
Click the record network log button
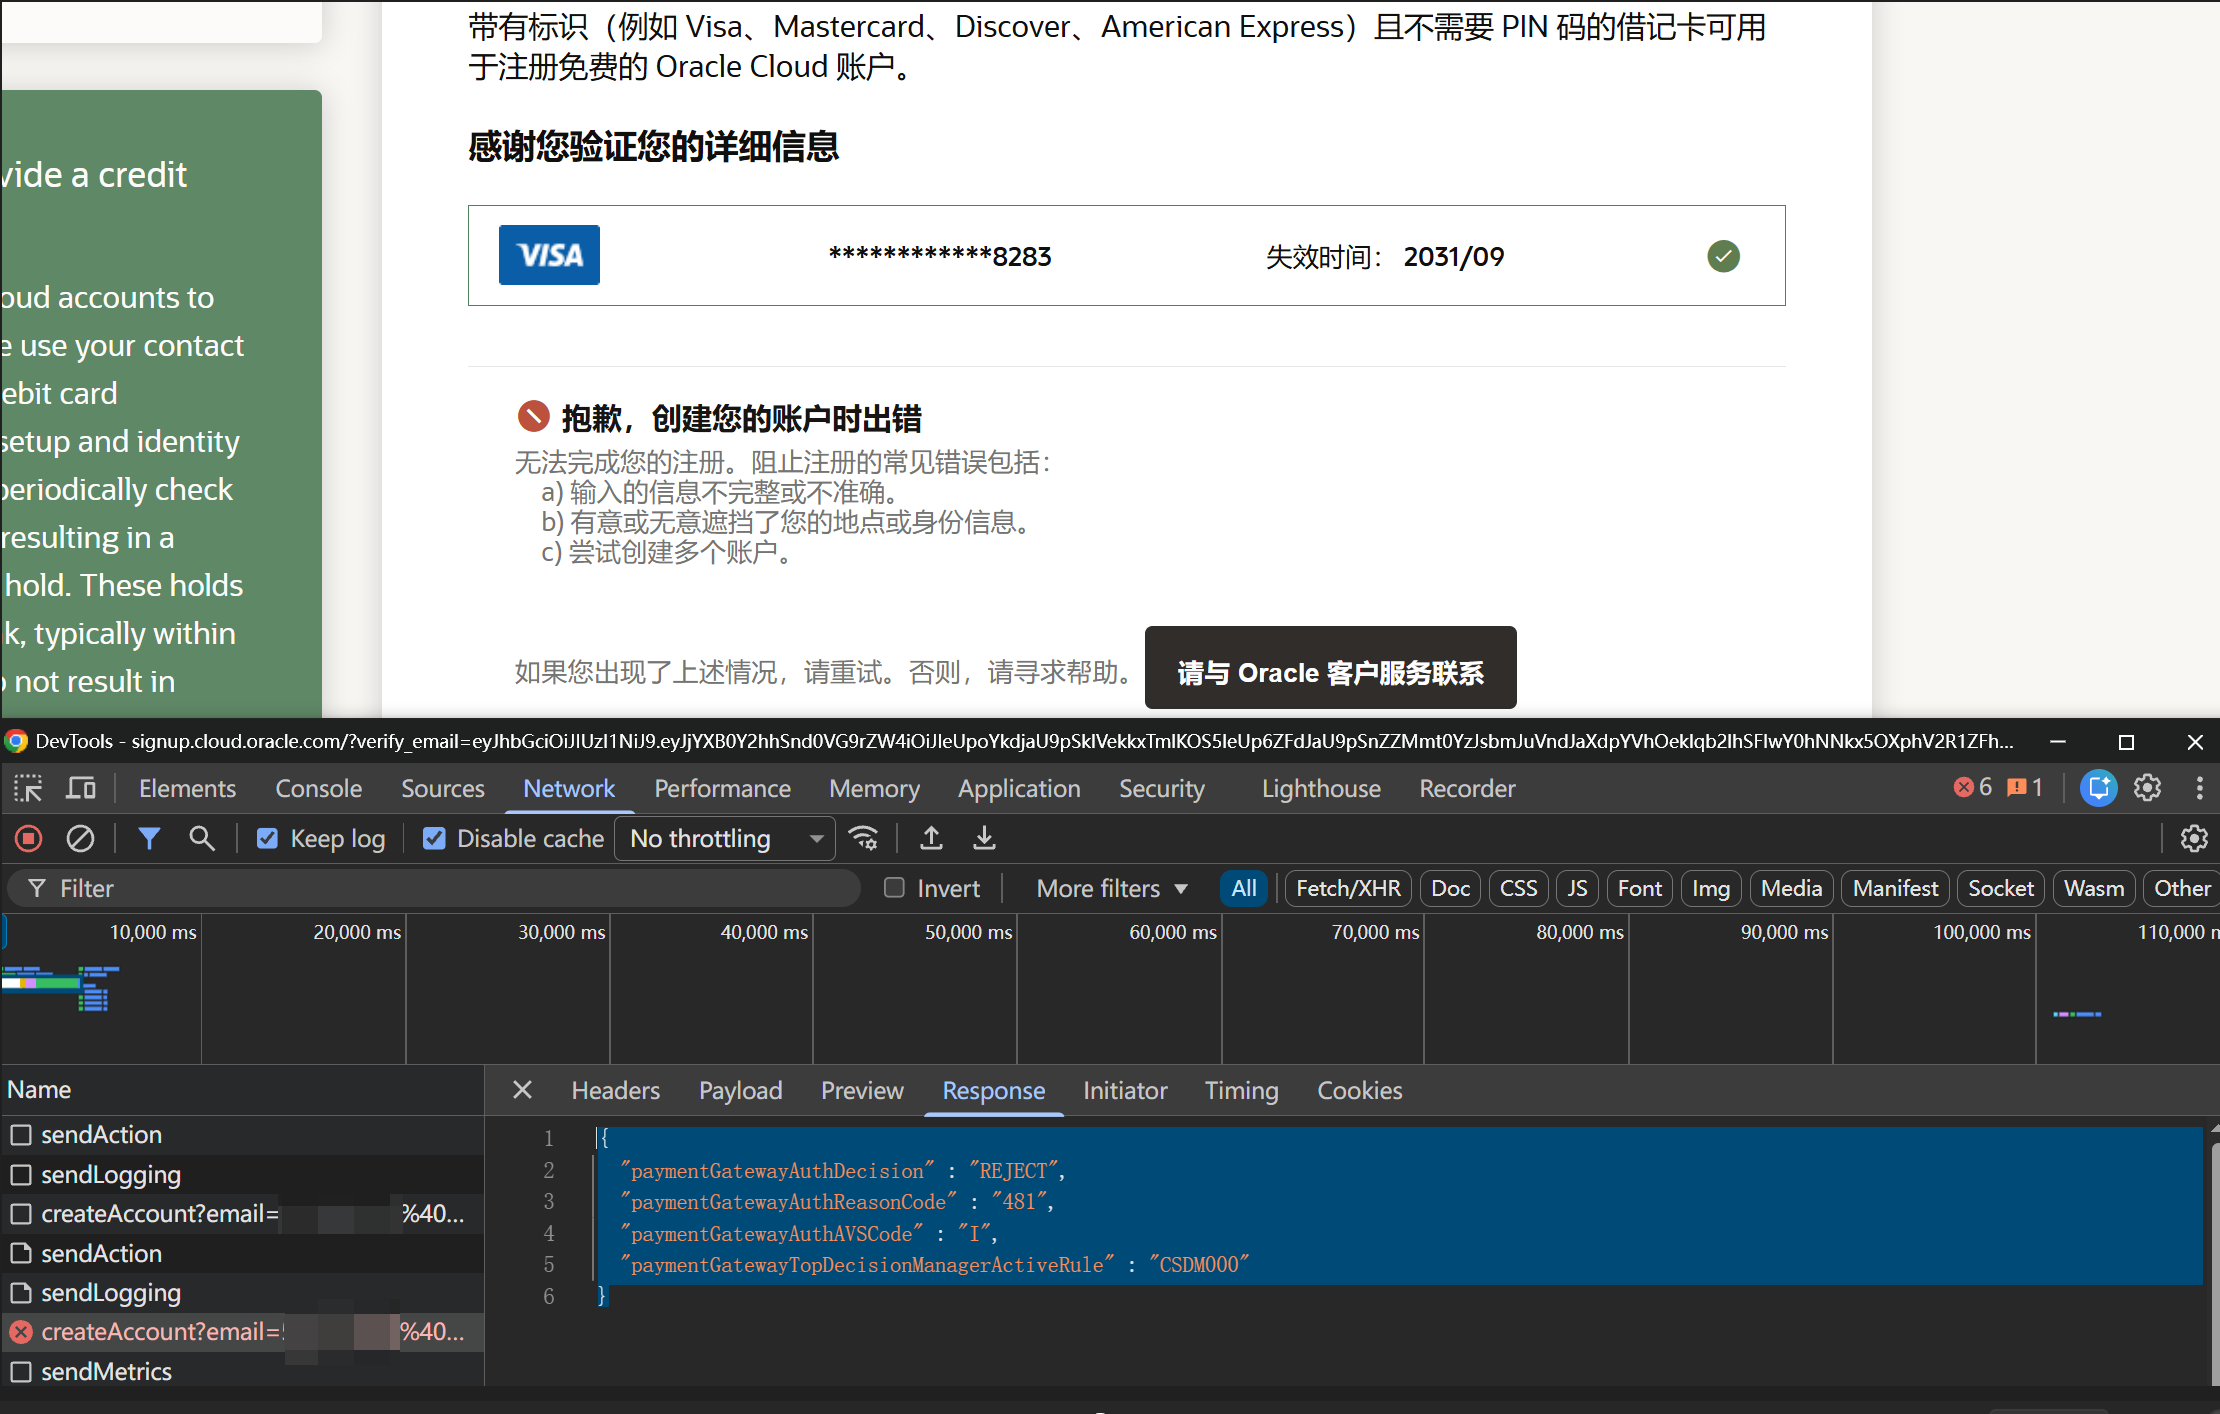click(29, 838)
